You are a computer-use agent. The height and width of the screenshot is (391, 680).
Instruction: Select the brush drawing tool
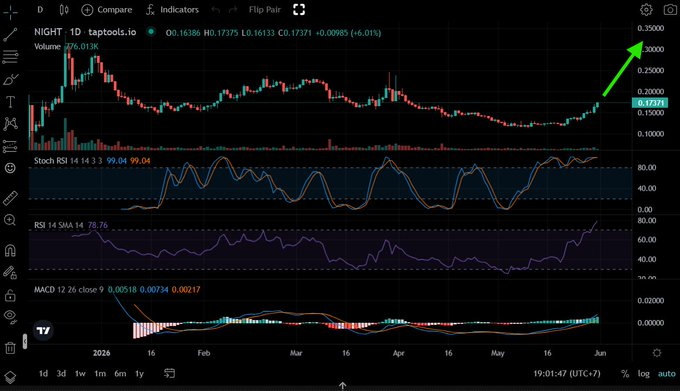[10, 80]
